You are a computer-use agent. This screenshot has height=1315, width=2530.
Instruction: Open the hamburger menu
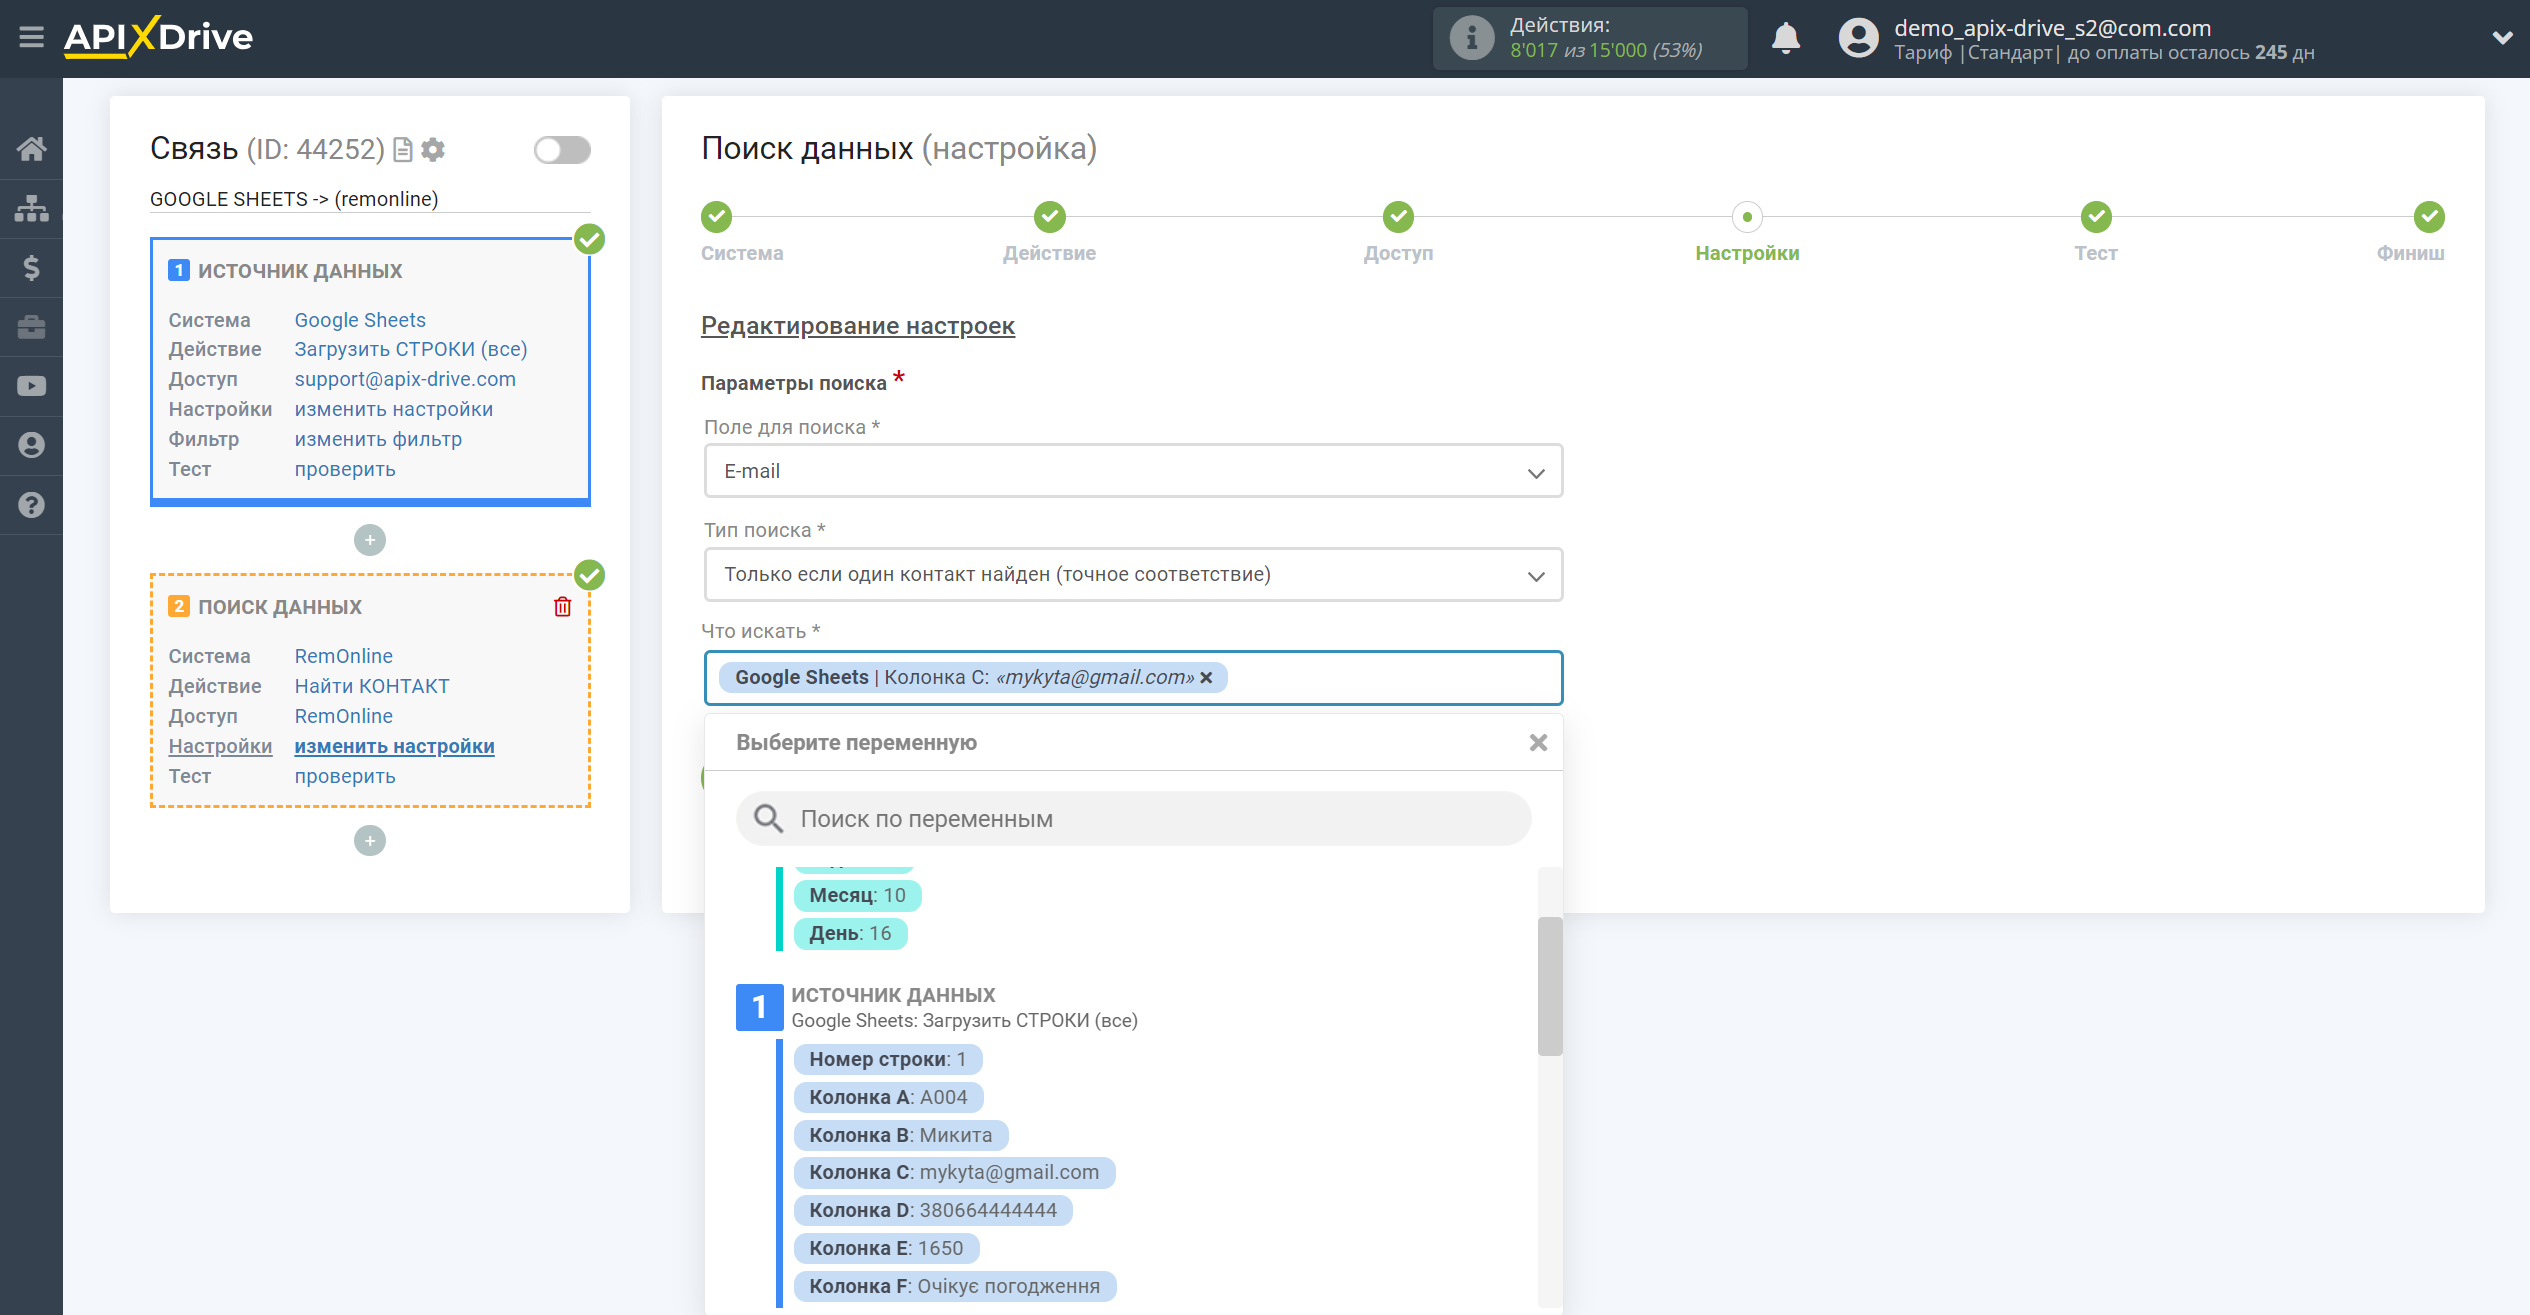(x=31, y=38)
